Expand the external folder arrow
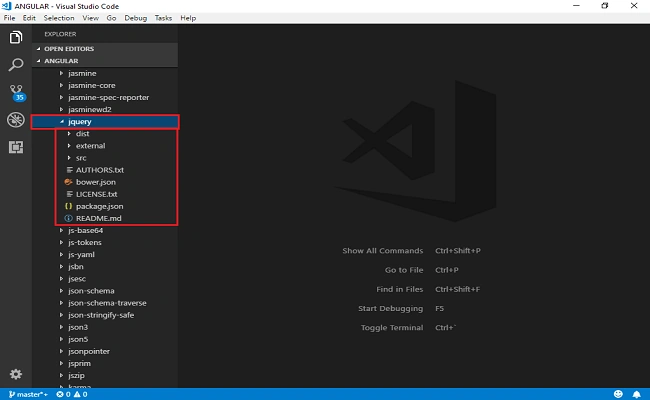The image size is (650, 400). coord(69,145)
